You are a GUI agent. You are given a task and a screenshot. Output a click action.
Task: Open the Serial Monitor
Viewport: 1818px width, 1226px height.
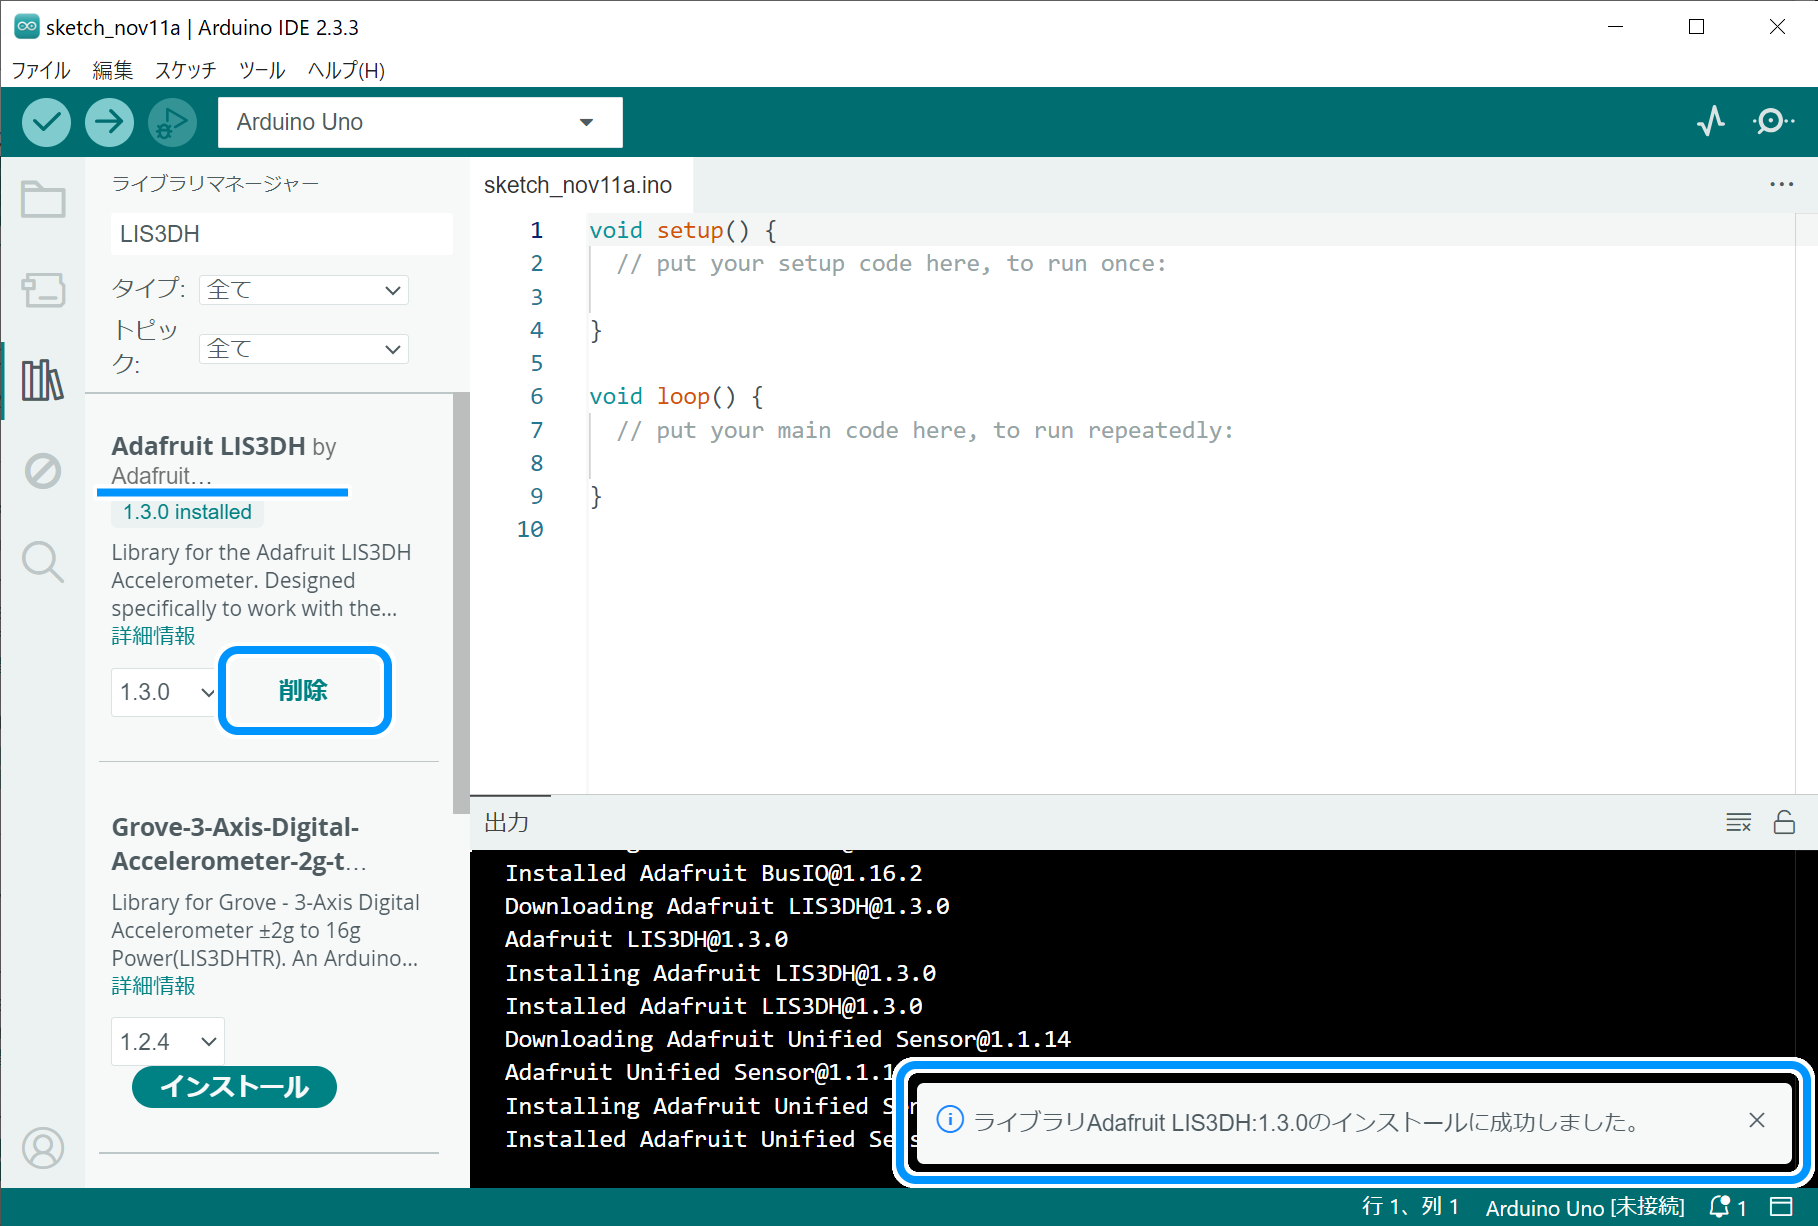click(x=1772, y=122)
